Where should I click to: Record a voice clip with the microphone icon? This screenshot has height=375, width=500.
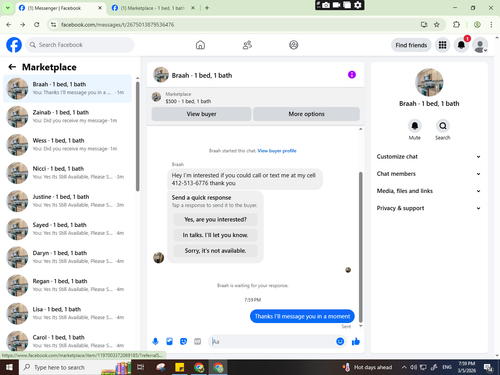coord(155,341)
